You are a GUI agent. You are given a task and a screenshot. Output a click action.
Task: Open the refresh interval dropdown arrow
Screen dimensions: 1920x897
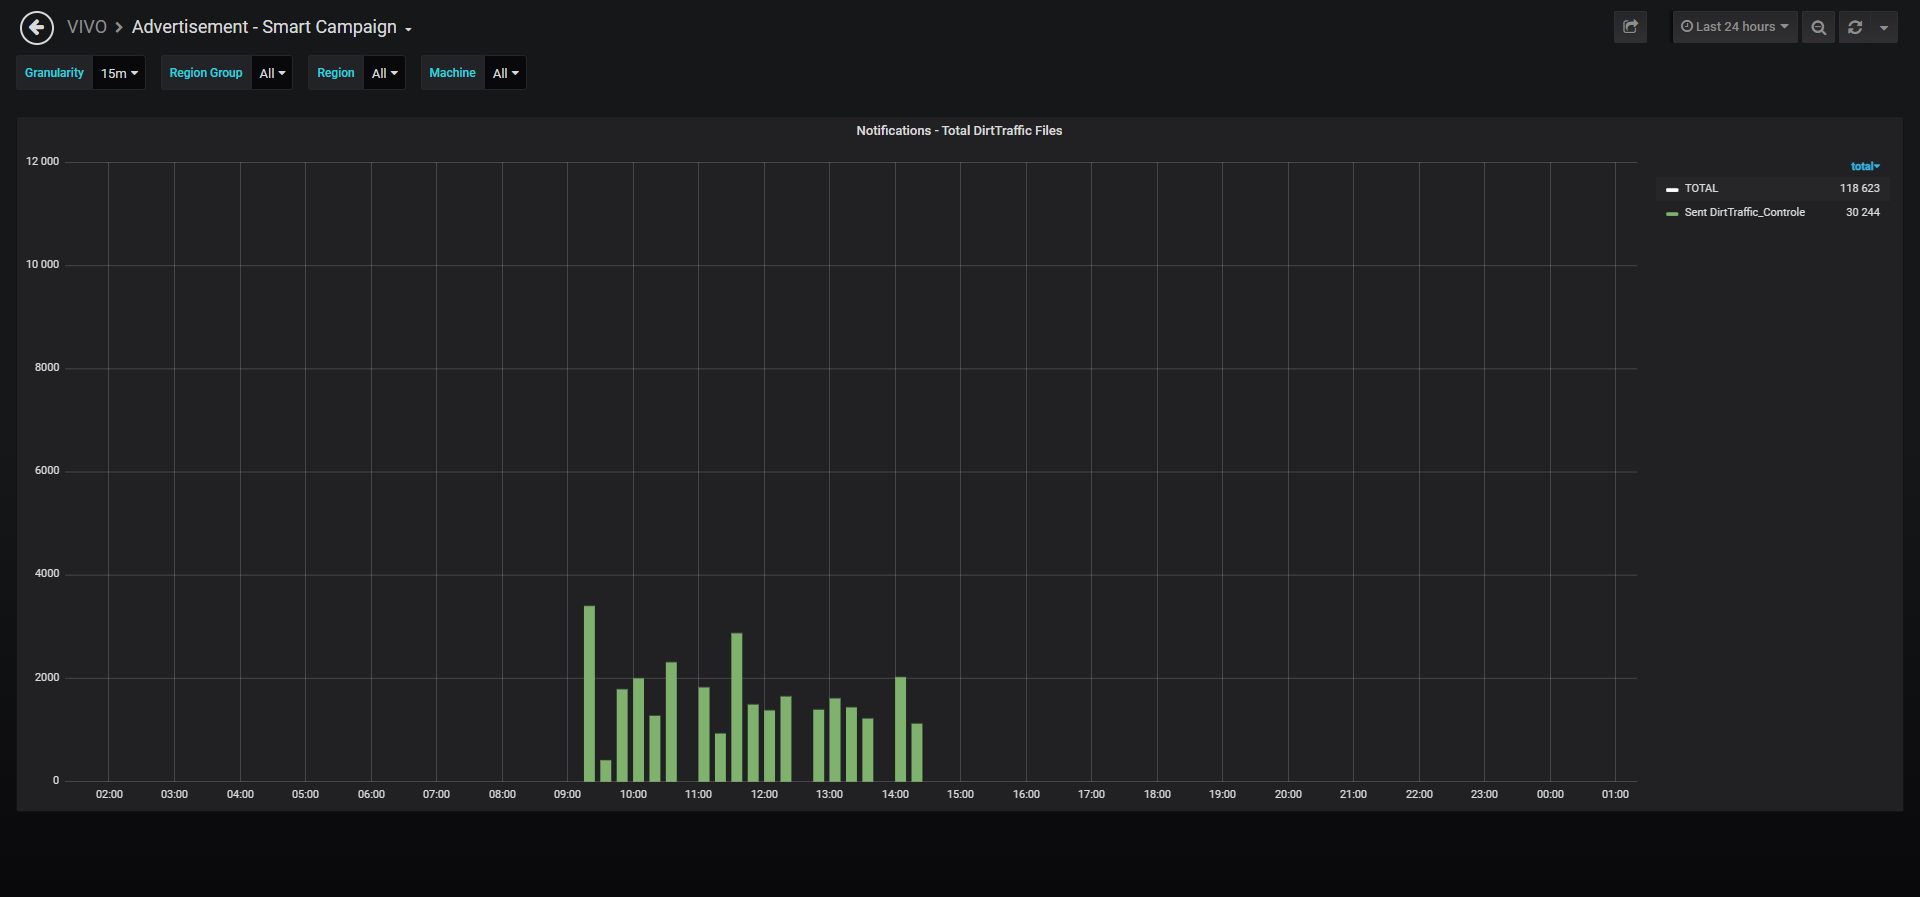[1884, 27]
